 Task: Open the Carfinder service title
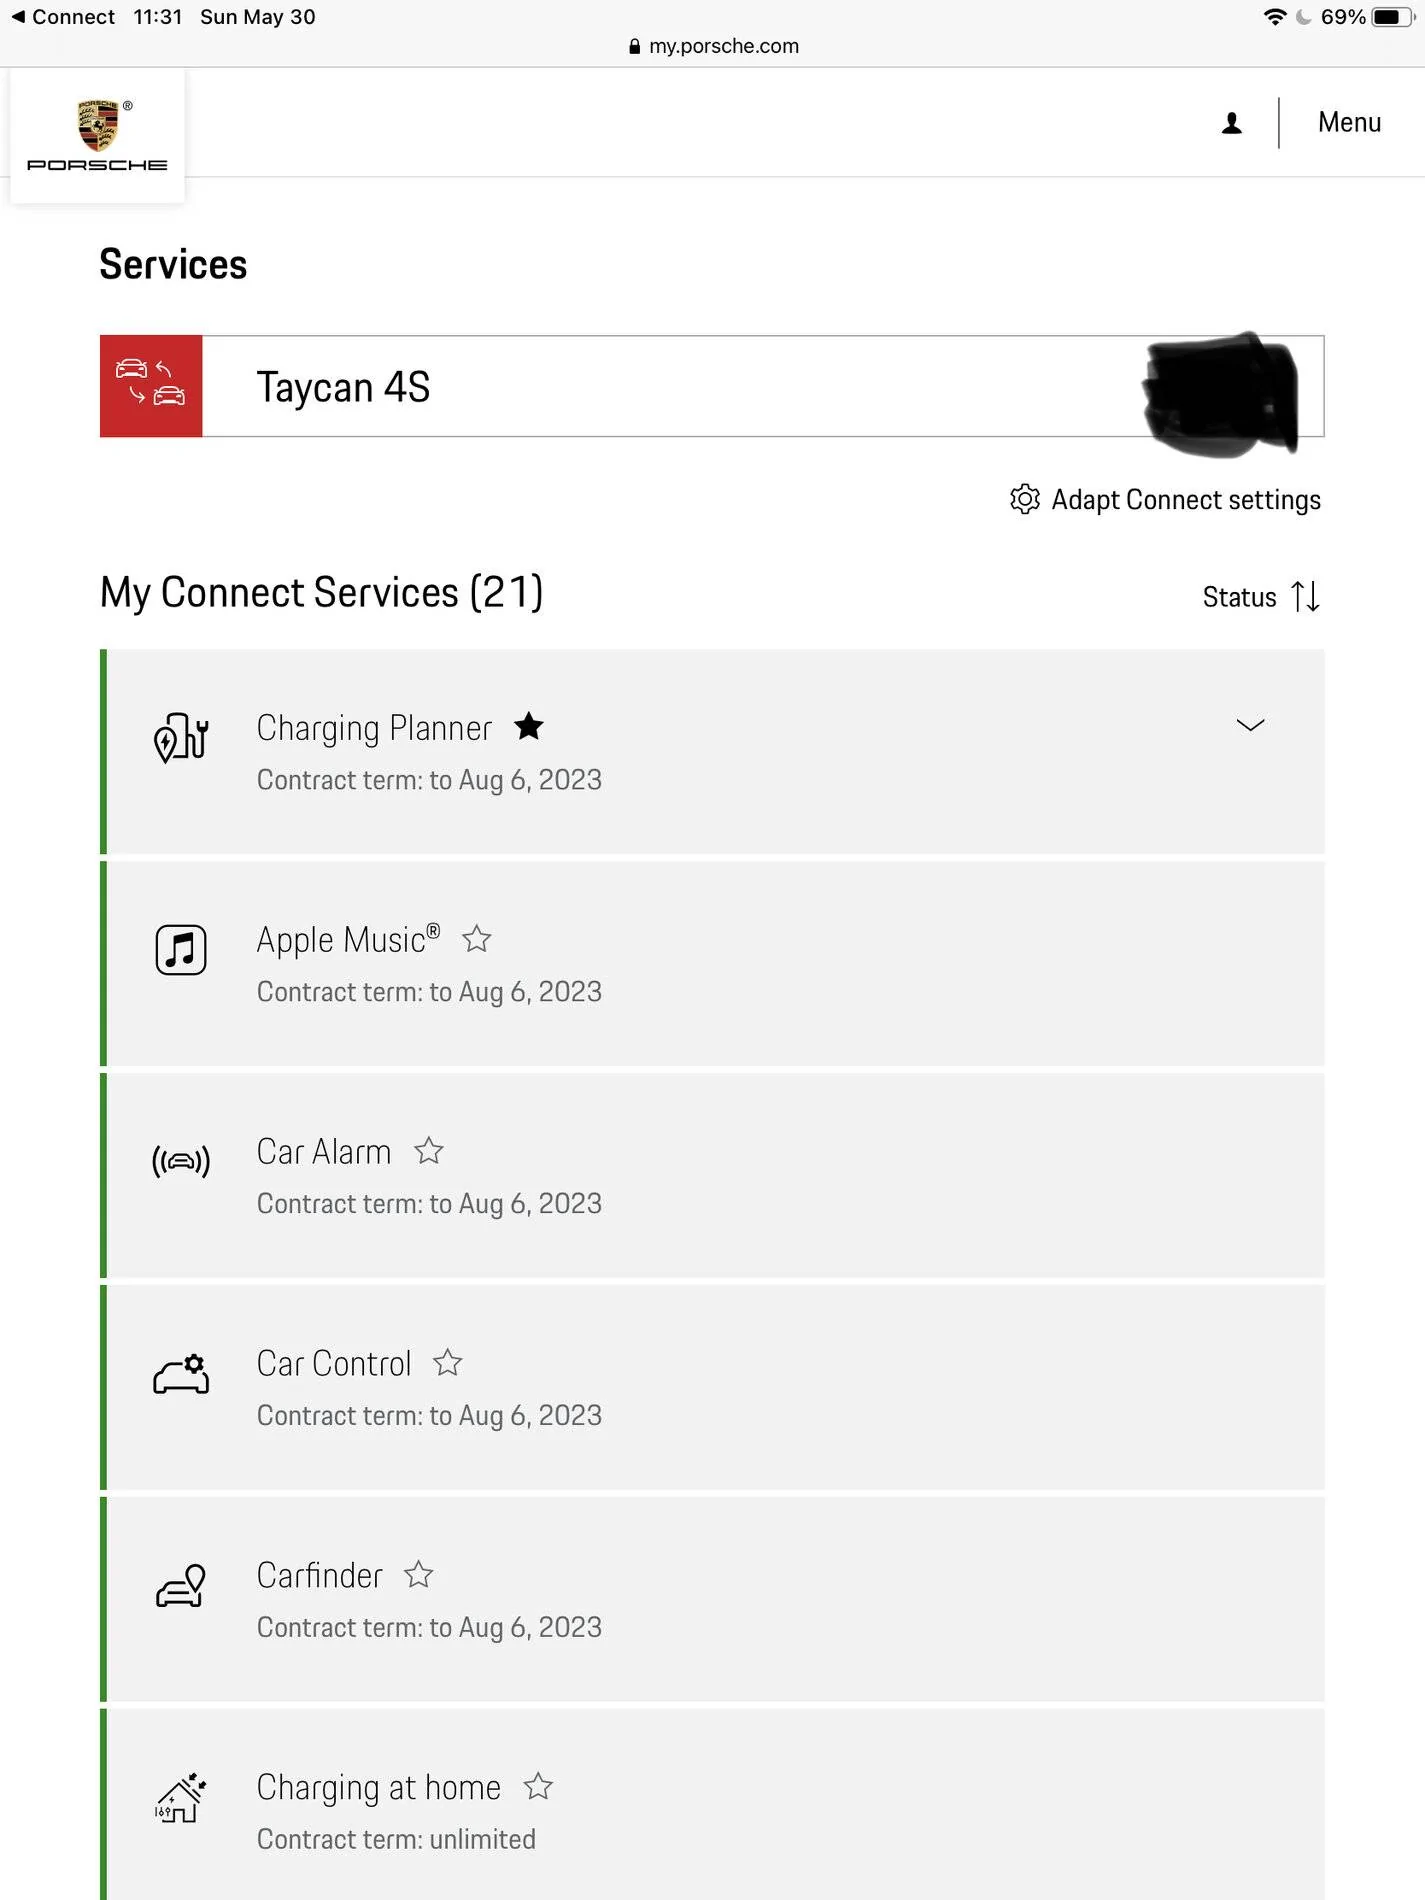click(x=319, y=1576)
